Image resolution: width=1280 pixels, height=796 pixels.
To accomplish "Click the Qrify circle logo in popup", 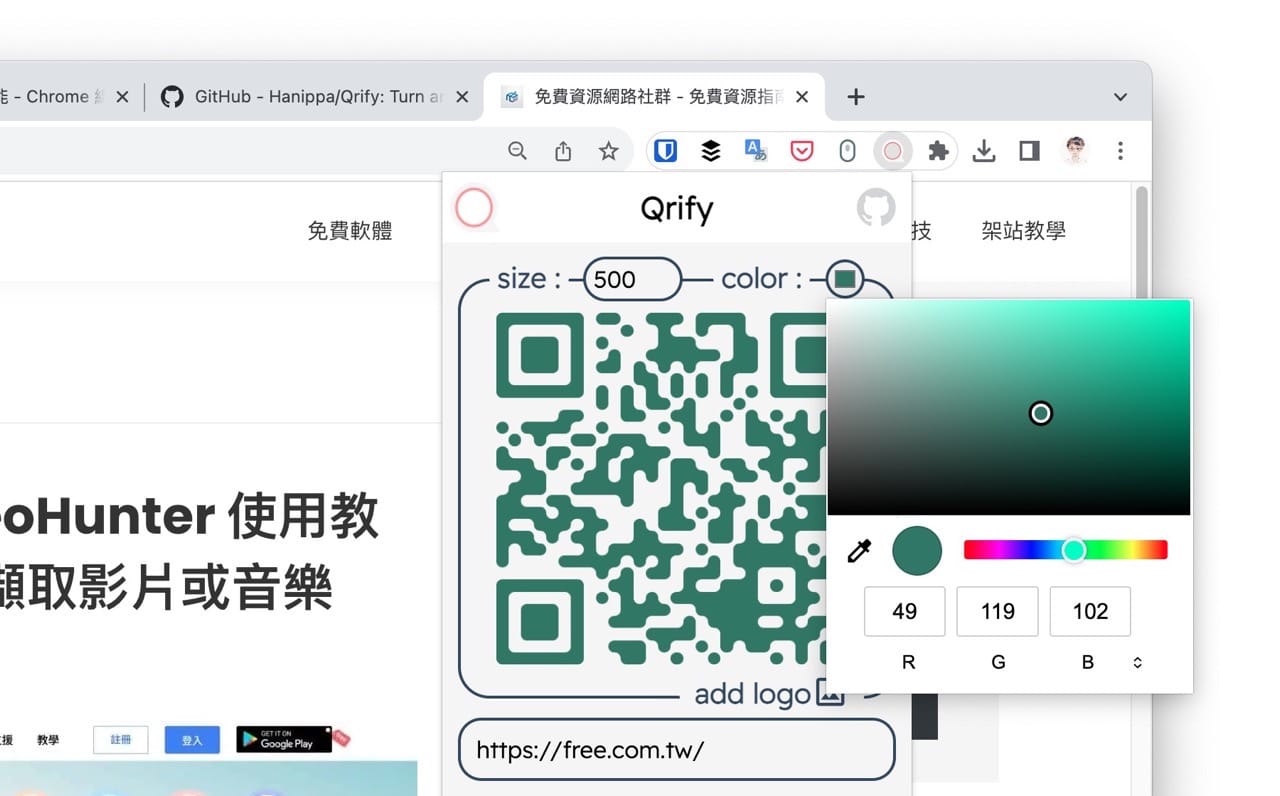I will pyautogui.click(x=474, y=208).
